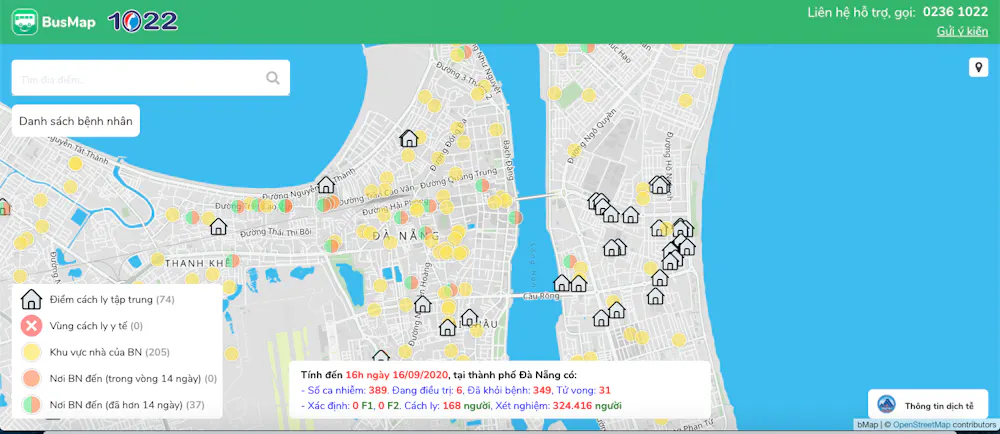The height and width of the screenshot is (434, 1000).
Task: Click the 'Cầu Rồng' bridge label
Action: click(x=541, y=296)
